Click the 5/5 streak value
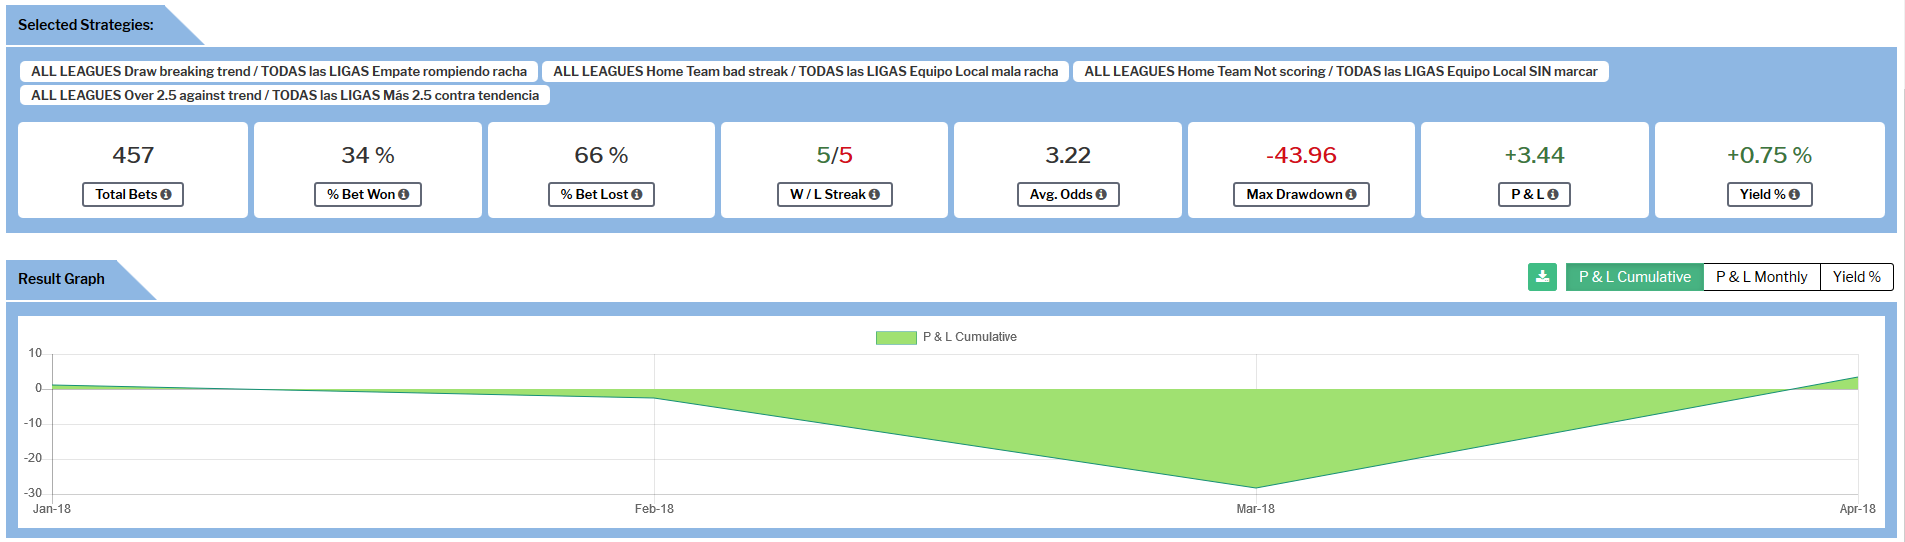 pos(835,155)
